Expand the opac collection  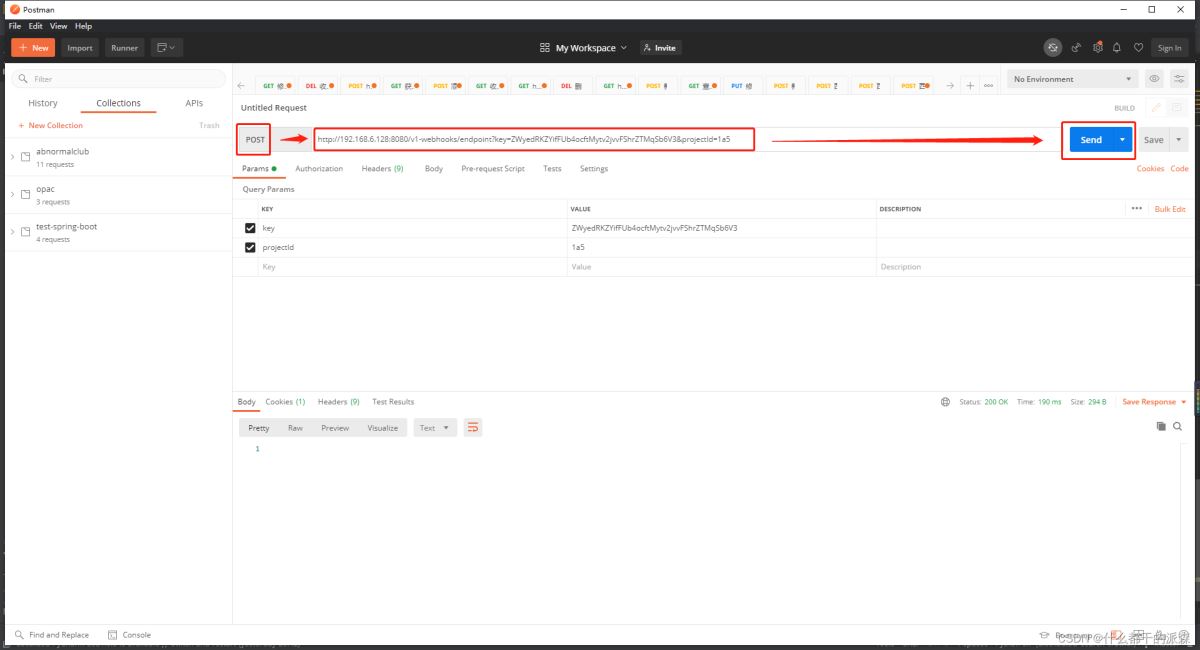[x=12, y=194]
